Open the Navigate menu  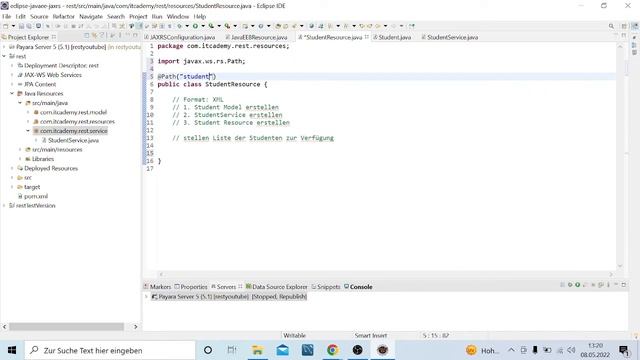tap(91, 16)
